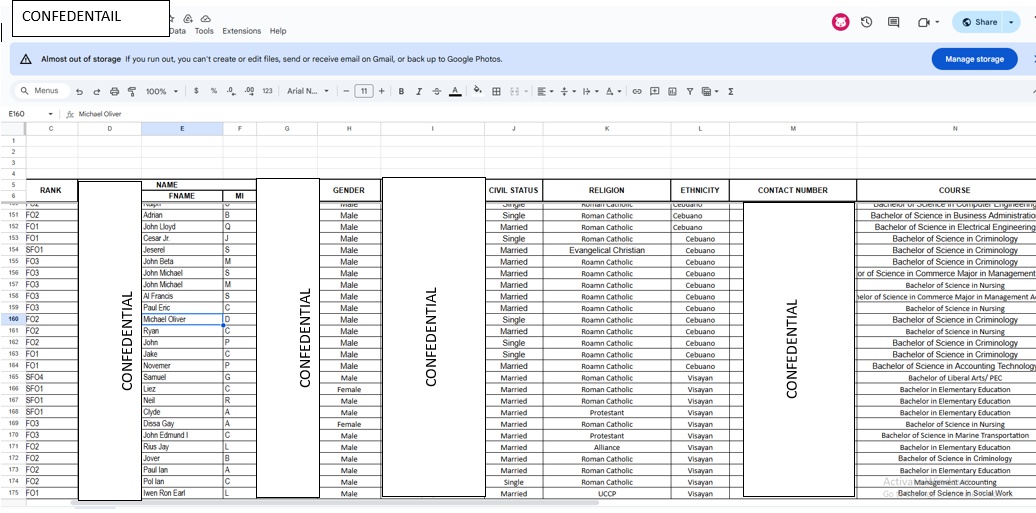Open the Extensions menu
The image size is (1036, 513).
[x=241, y=31]
